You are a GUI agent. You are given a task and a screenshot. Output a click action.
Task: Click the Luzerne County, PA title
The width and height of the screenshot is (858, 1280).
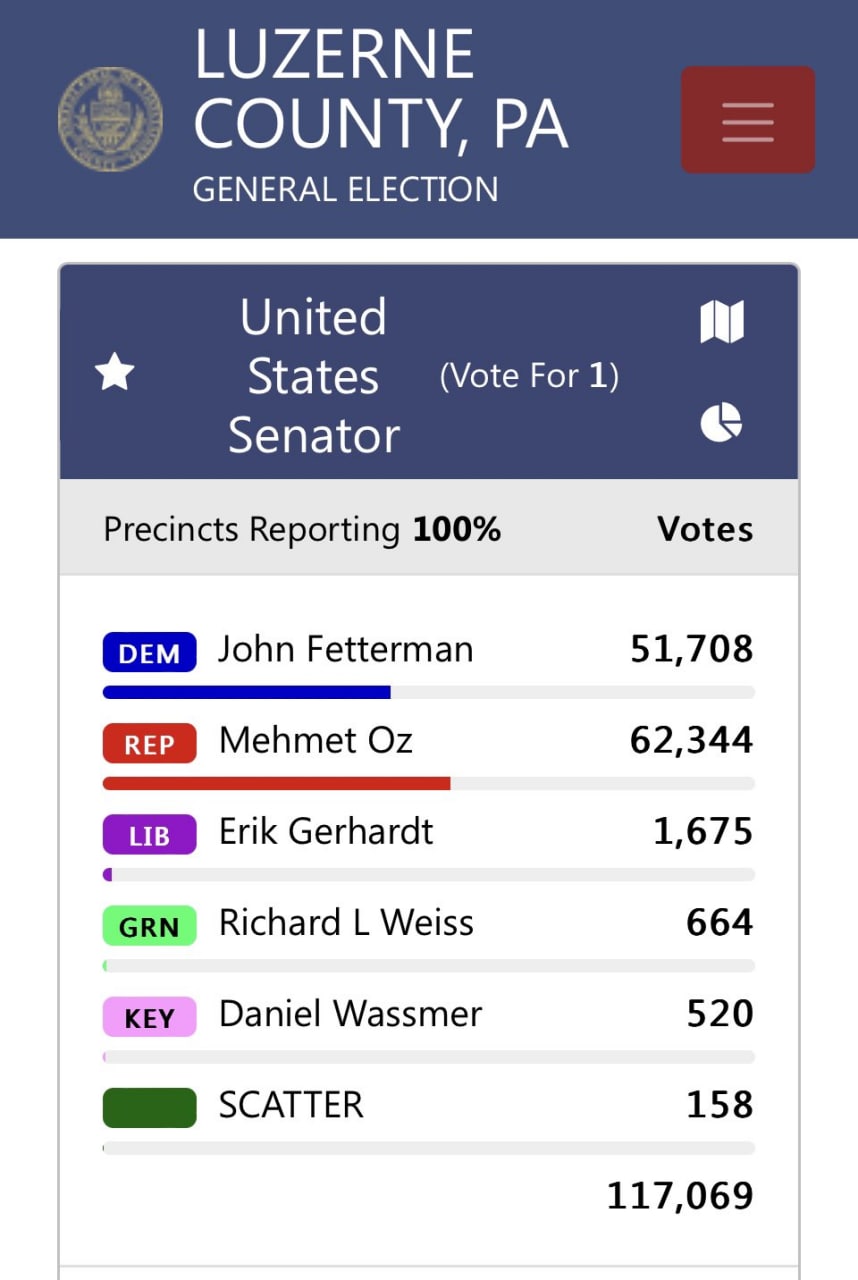click(x=380, y=90)
